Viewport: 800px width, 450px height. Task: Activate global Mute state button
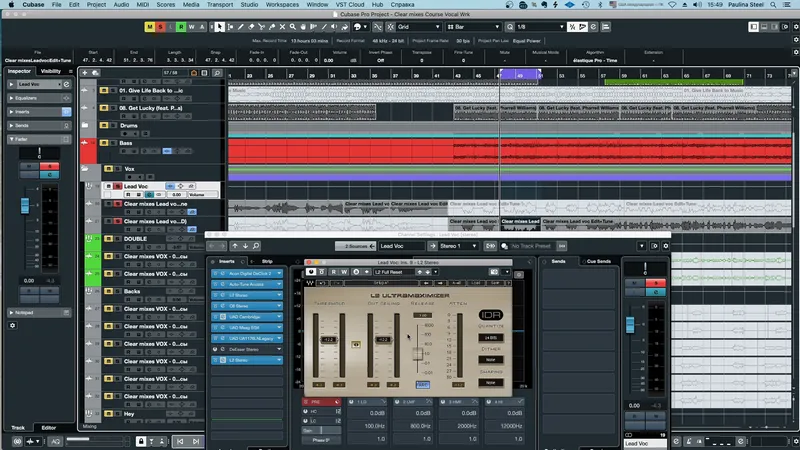[149, 27]
